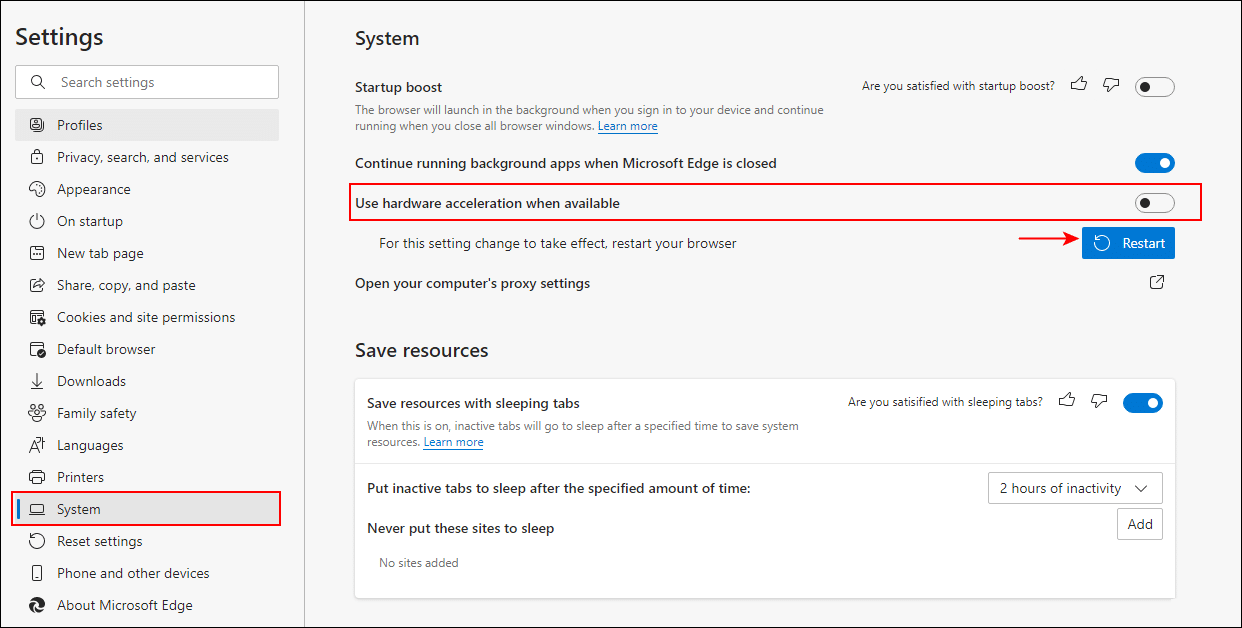The image size is (1242, 628).
Task: Toggle Continue running background apps switch
Action: pyautogui.click(x=1155, y=163)
